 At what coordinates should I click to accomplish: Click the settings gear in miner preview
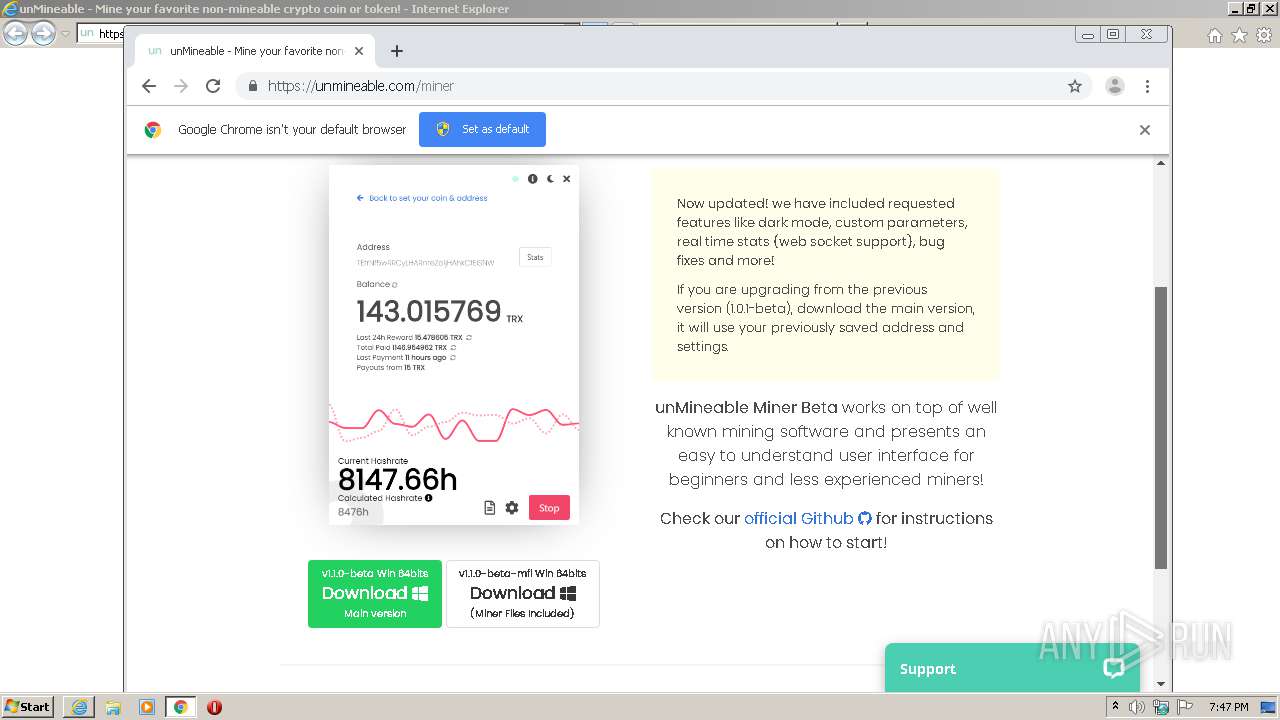pyautogui.click(x=512, y=508)
